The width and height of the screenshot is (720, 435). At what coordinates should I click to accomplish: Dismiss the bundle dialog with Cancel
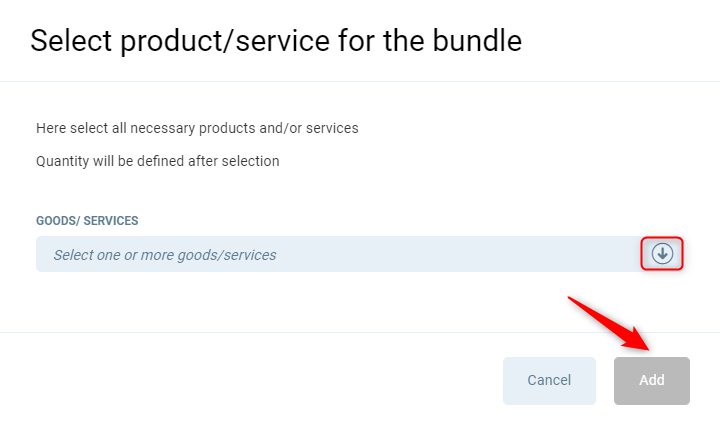click(549, 380)
